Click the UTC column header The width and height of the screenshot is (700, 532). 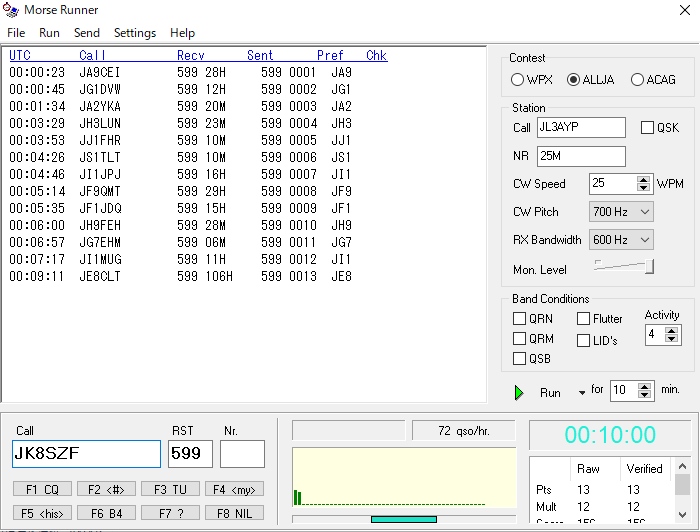(x=20, y=55)
